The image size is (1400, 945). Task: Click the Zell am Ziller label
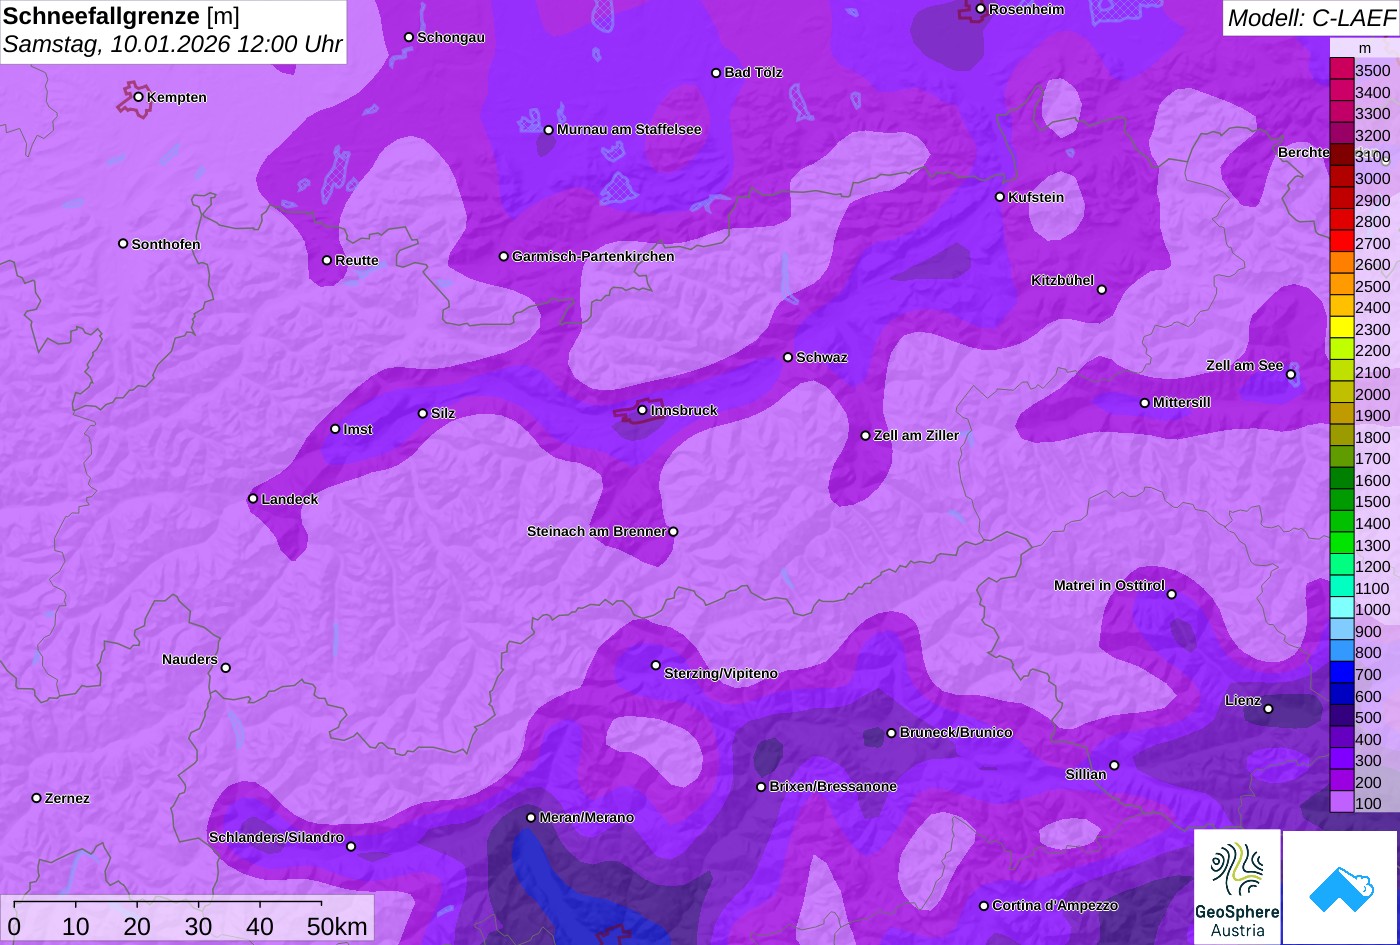coord(916,436)
